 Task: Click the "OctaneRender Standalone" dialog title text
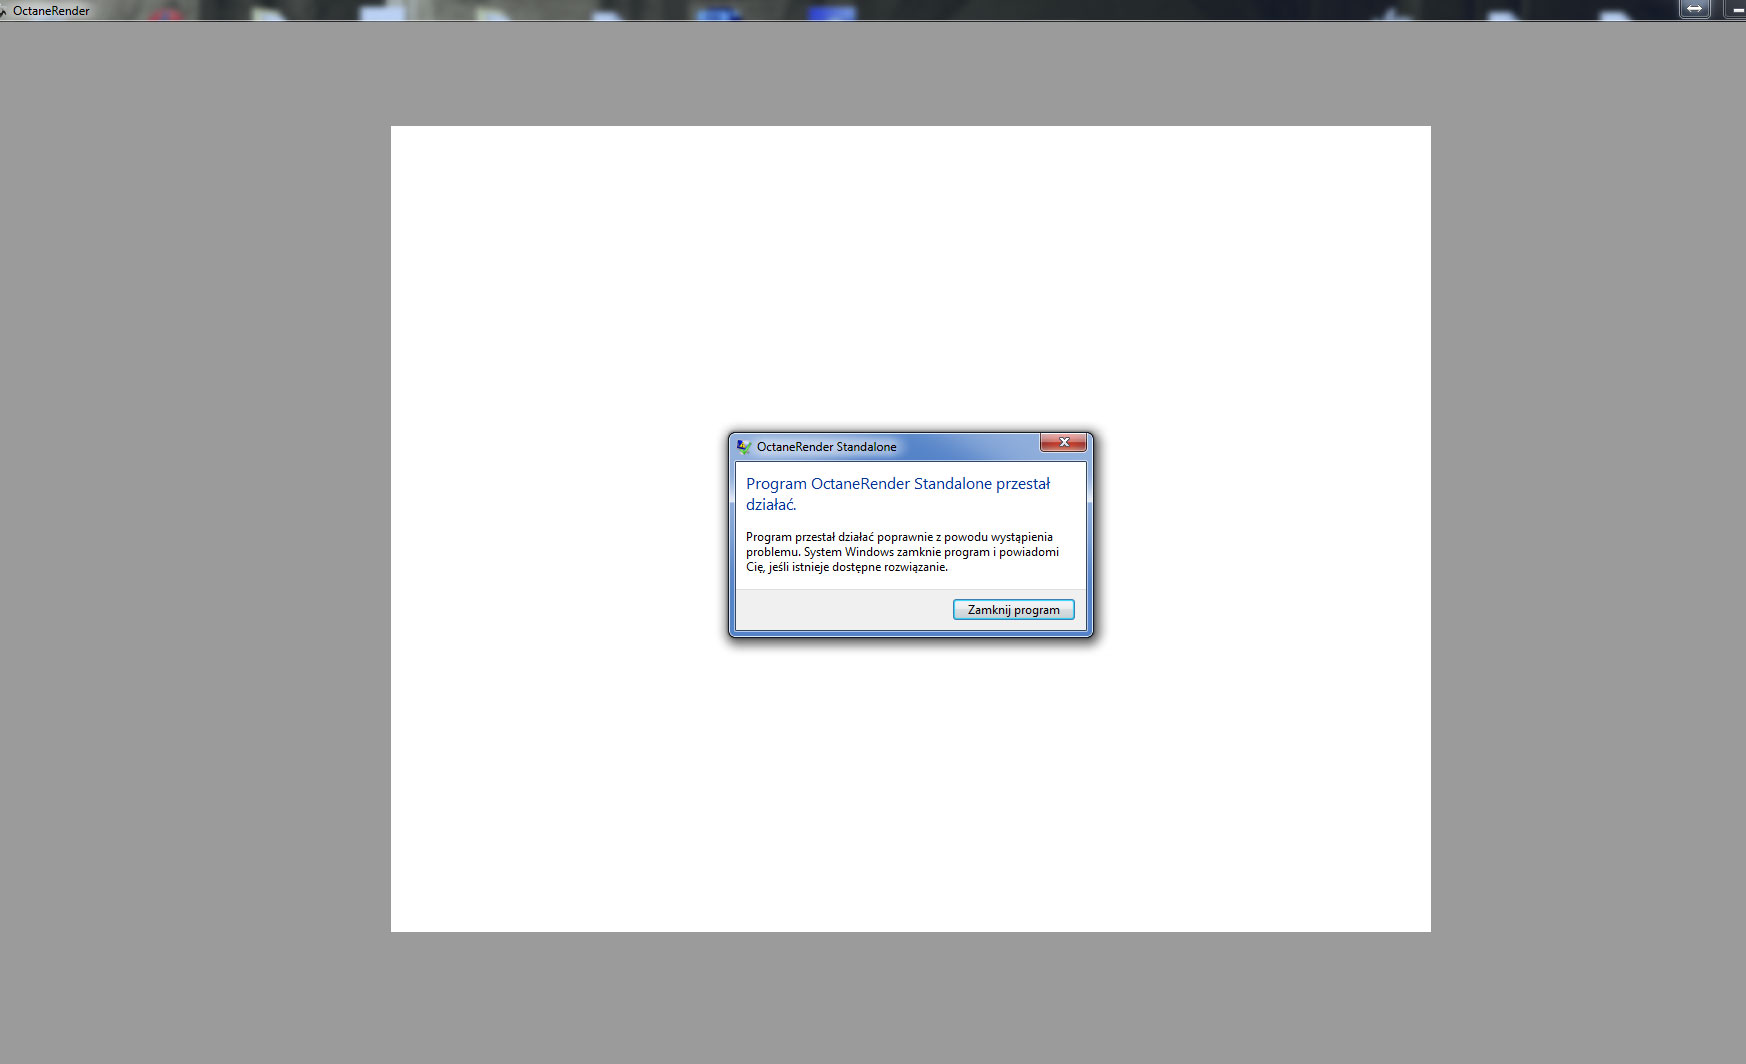(826, 447)
